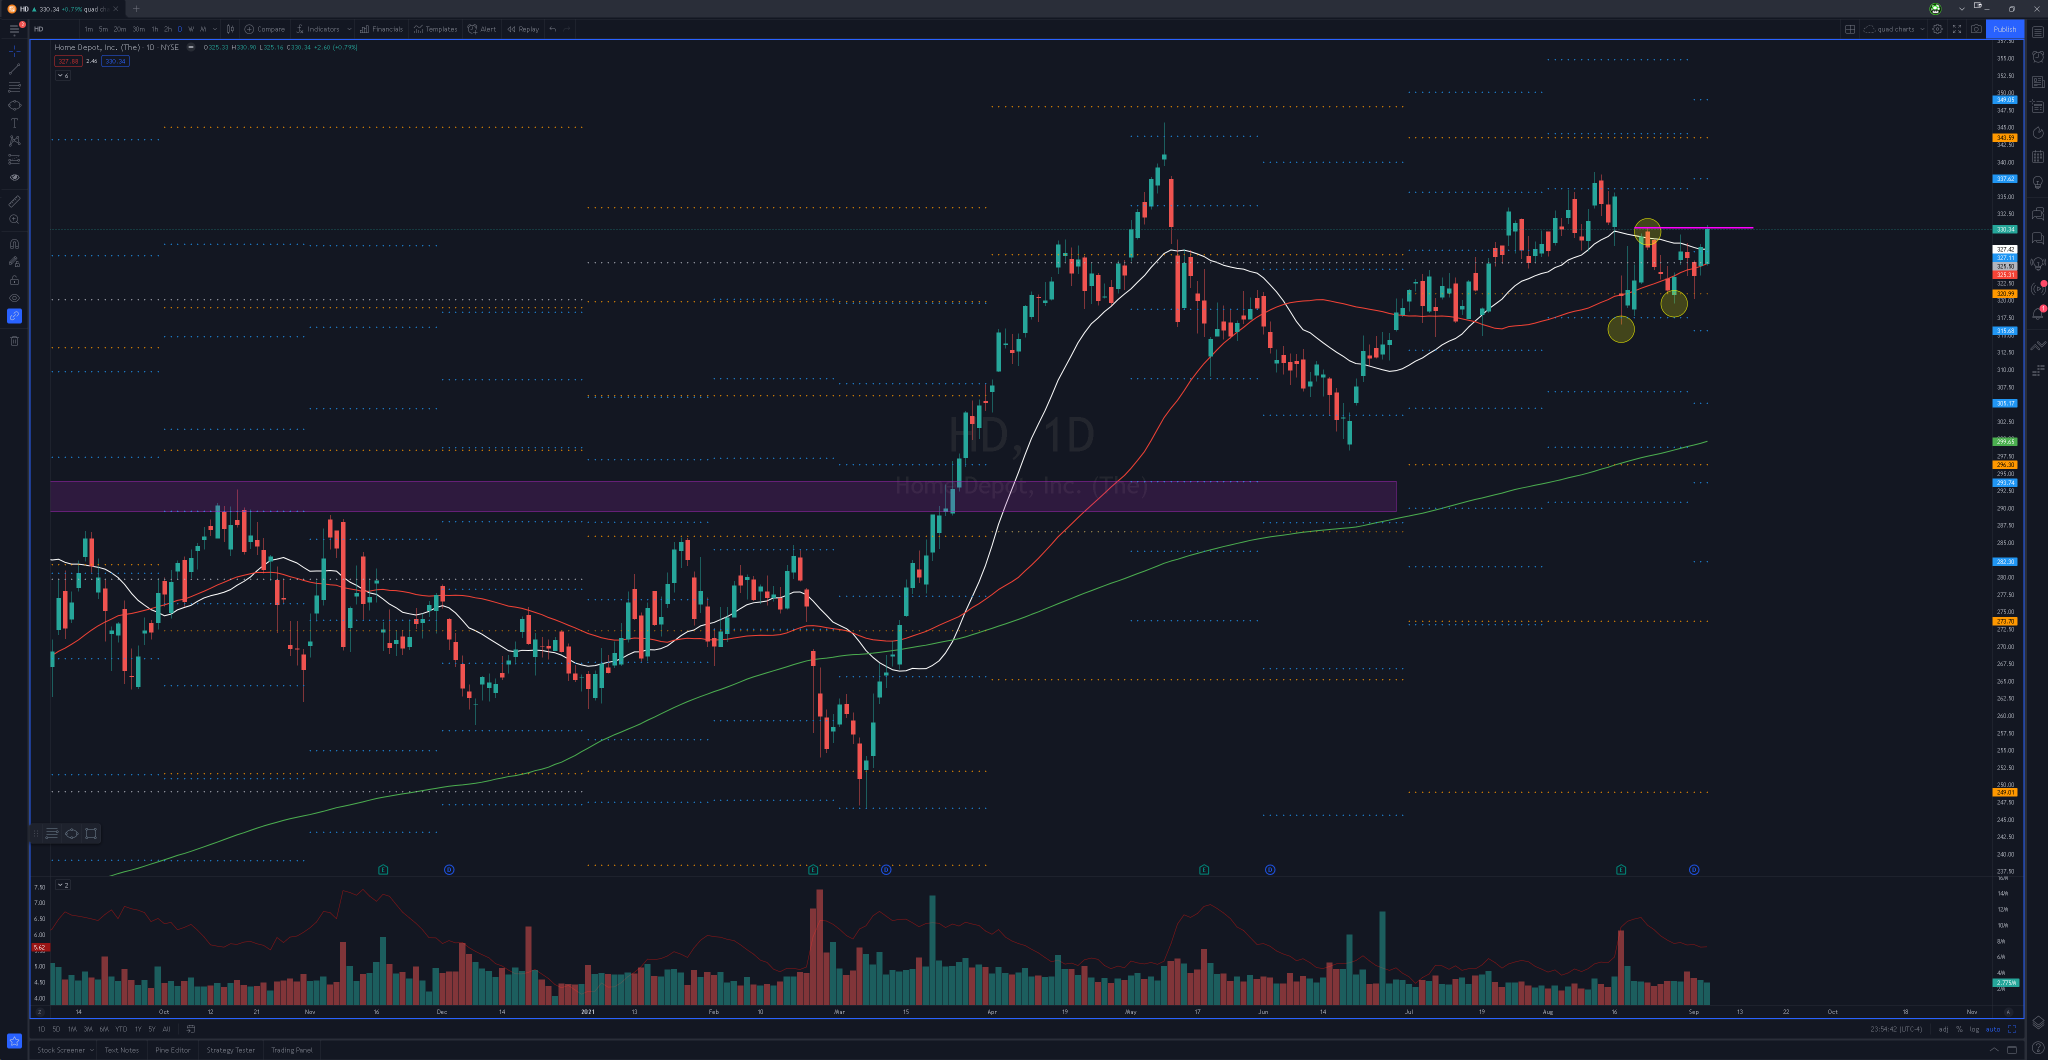Click the remove drawings trash icon
This screenshot has width=2048, height=1060.
[14, 341]
